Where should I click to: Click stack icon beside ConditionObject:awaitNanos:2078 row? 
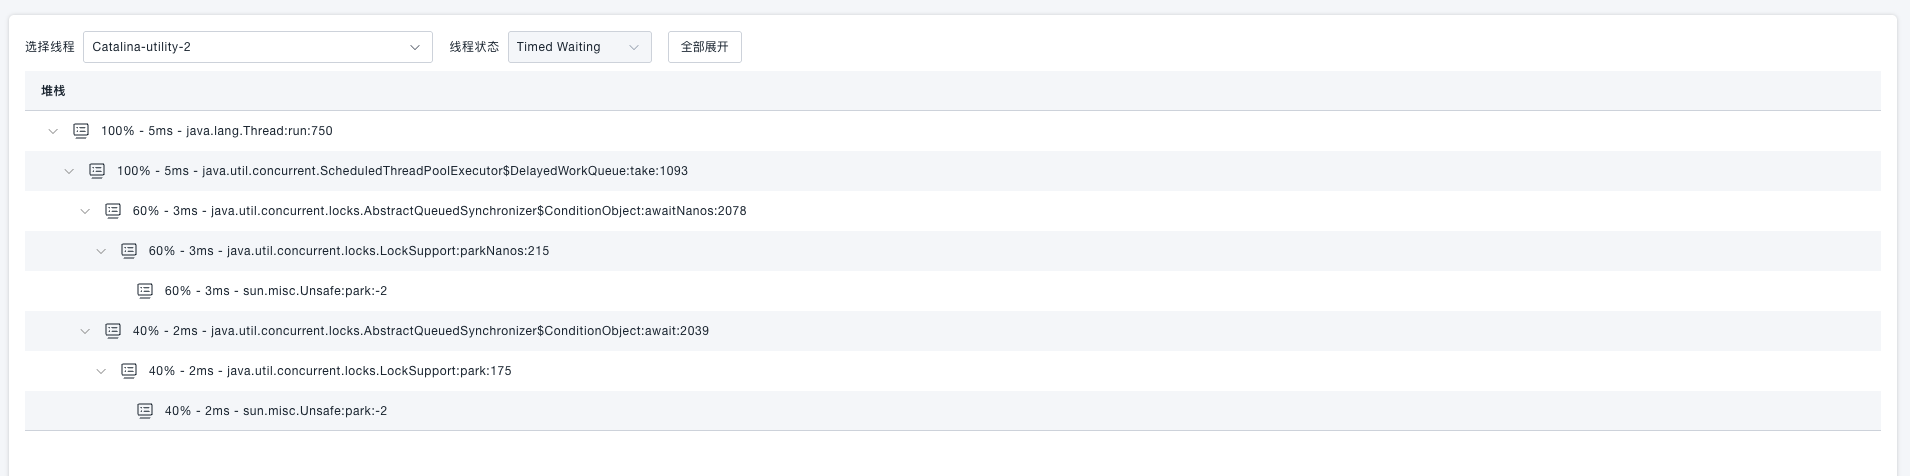(113, 211)
